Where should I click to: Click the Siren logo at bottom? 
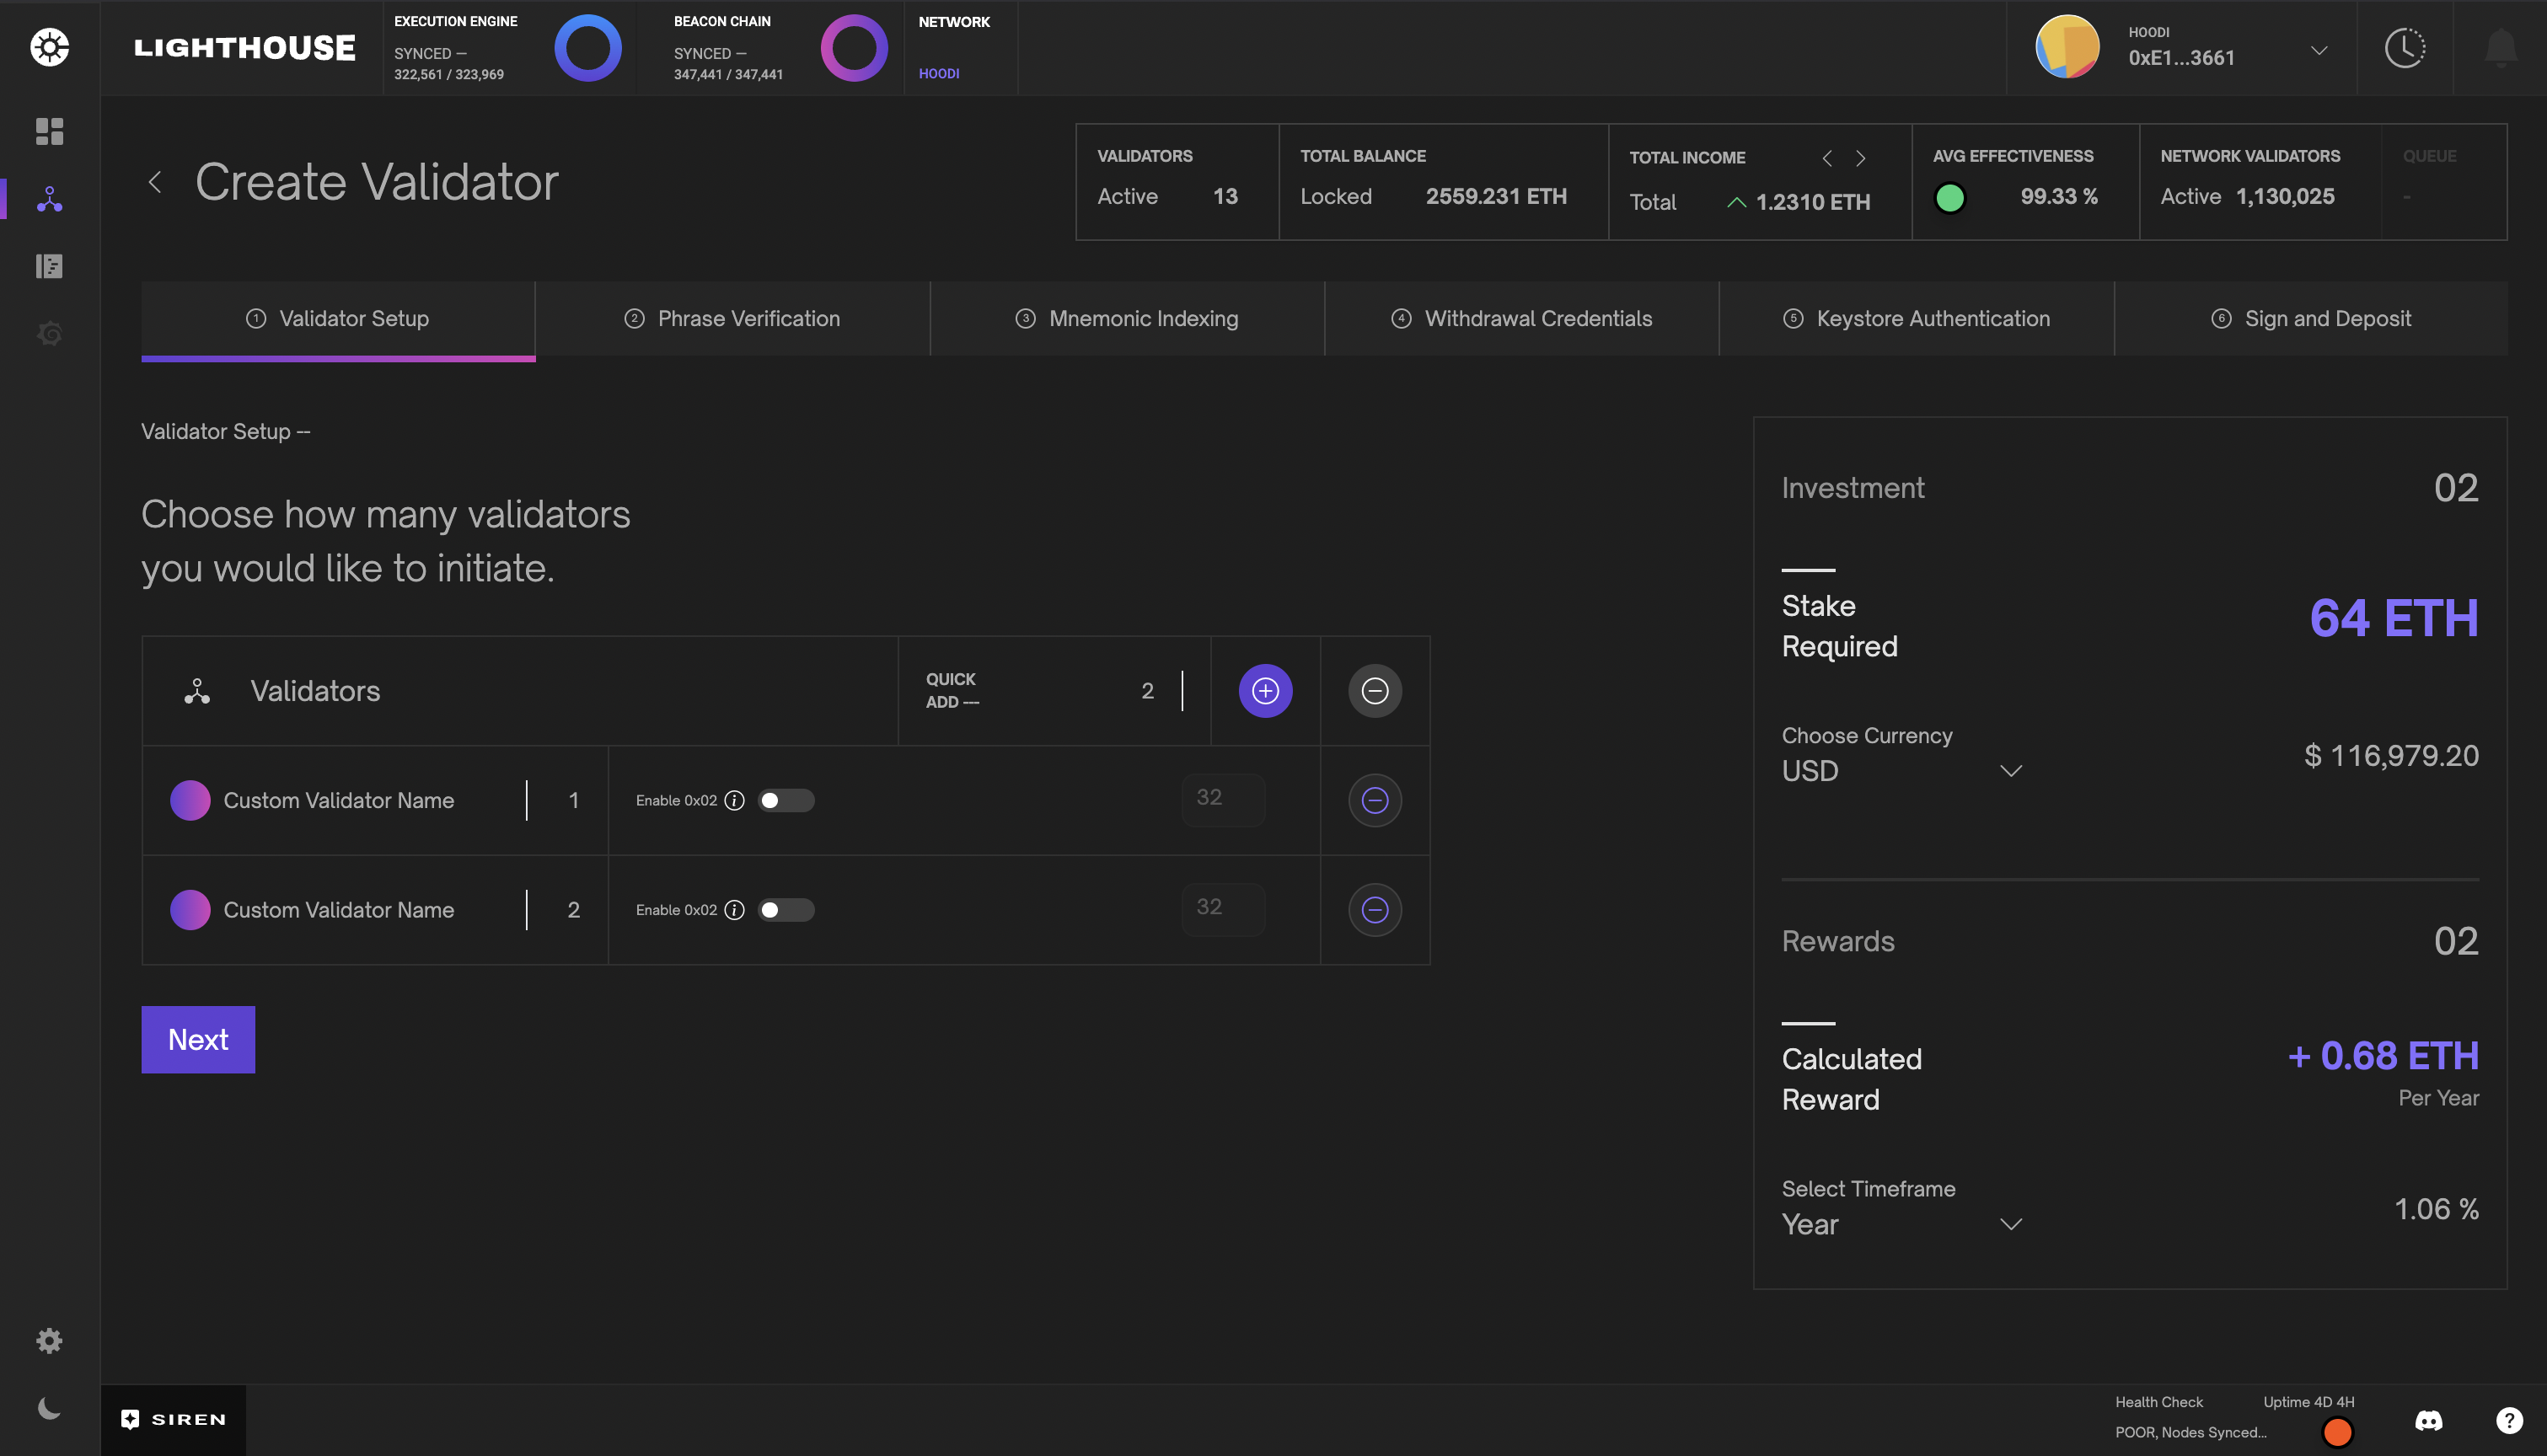(x=173, y=1419)
